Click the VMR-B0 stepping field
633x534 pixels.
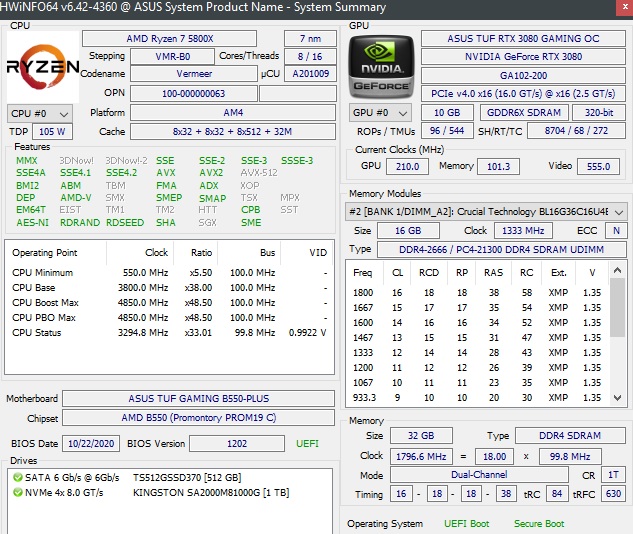point(172,57)
